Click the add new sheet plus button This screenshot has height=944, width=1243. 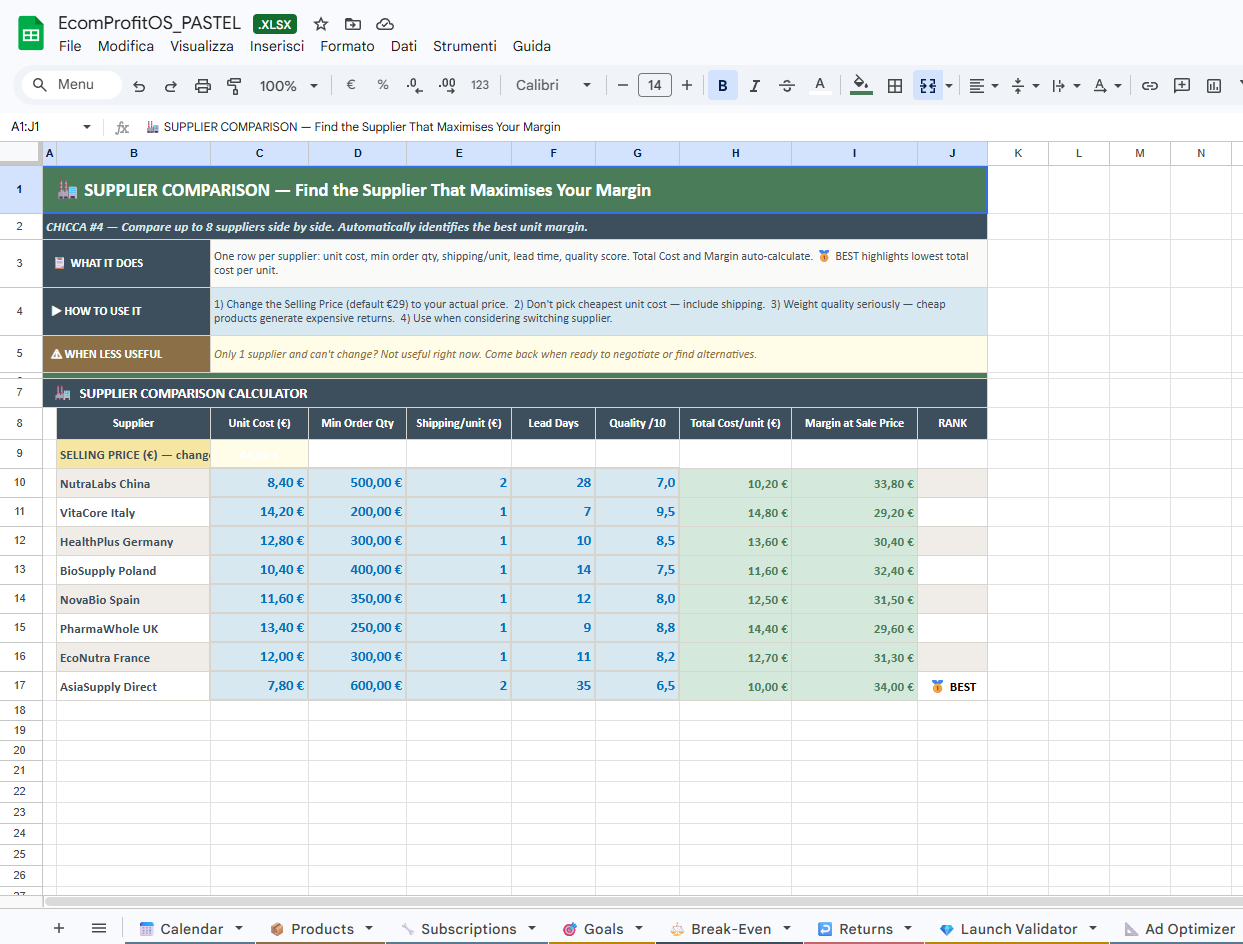point(59,929)
